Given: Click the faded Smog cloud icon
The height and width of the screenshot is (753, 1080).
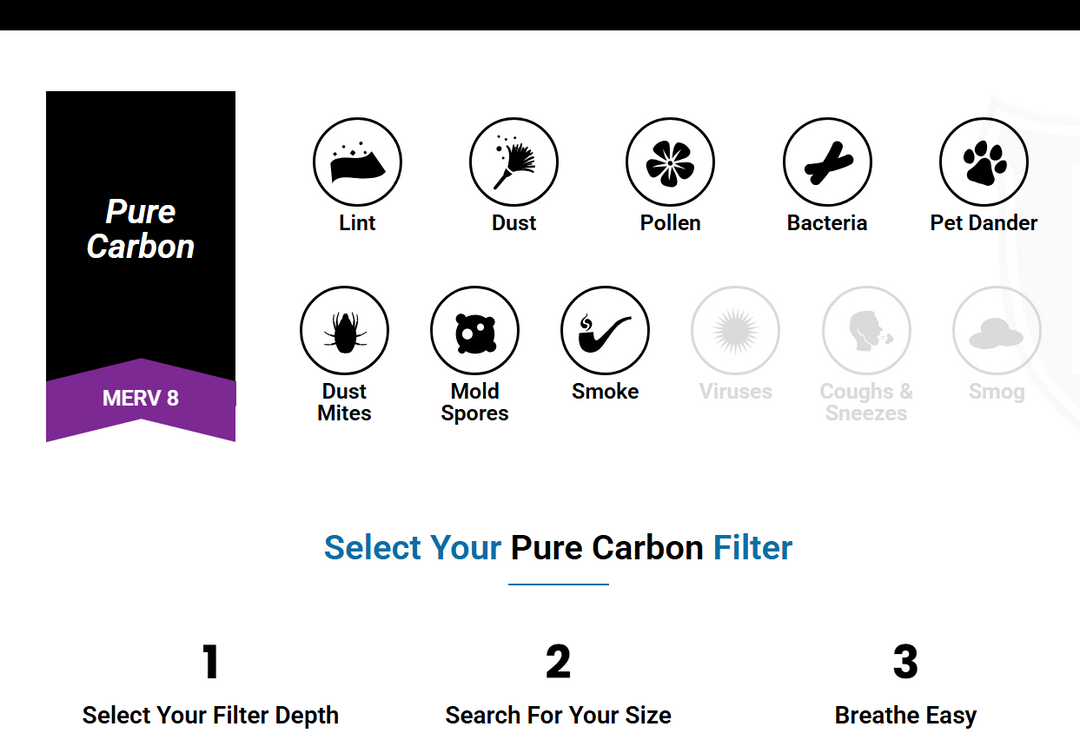Looking at the screenshot, I should (x=997, y=331).
